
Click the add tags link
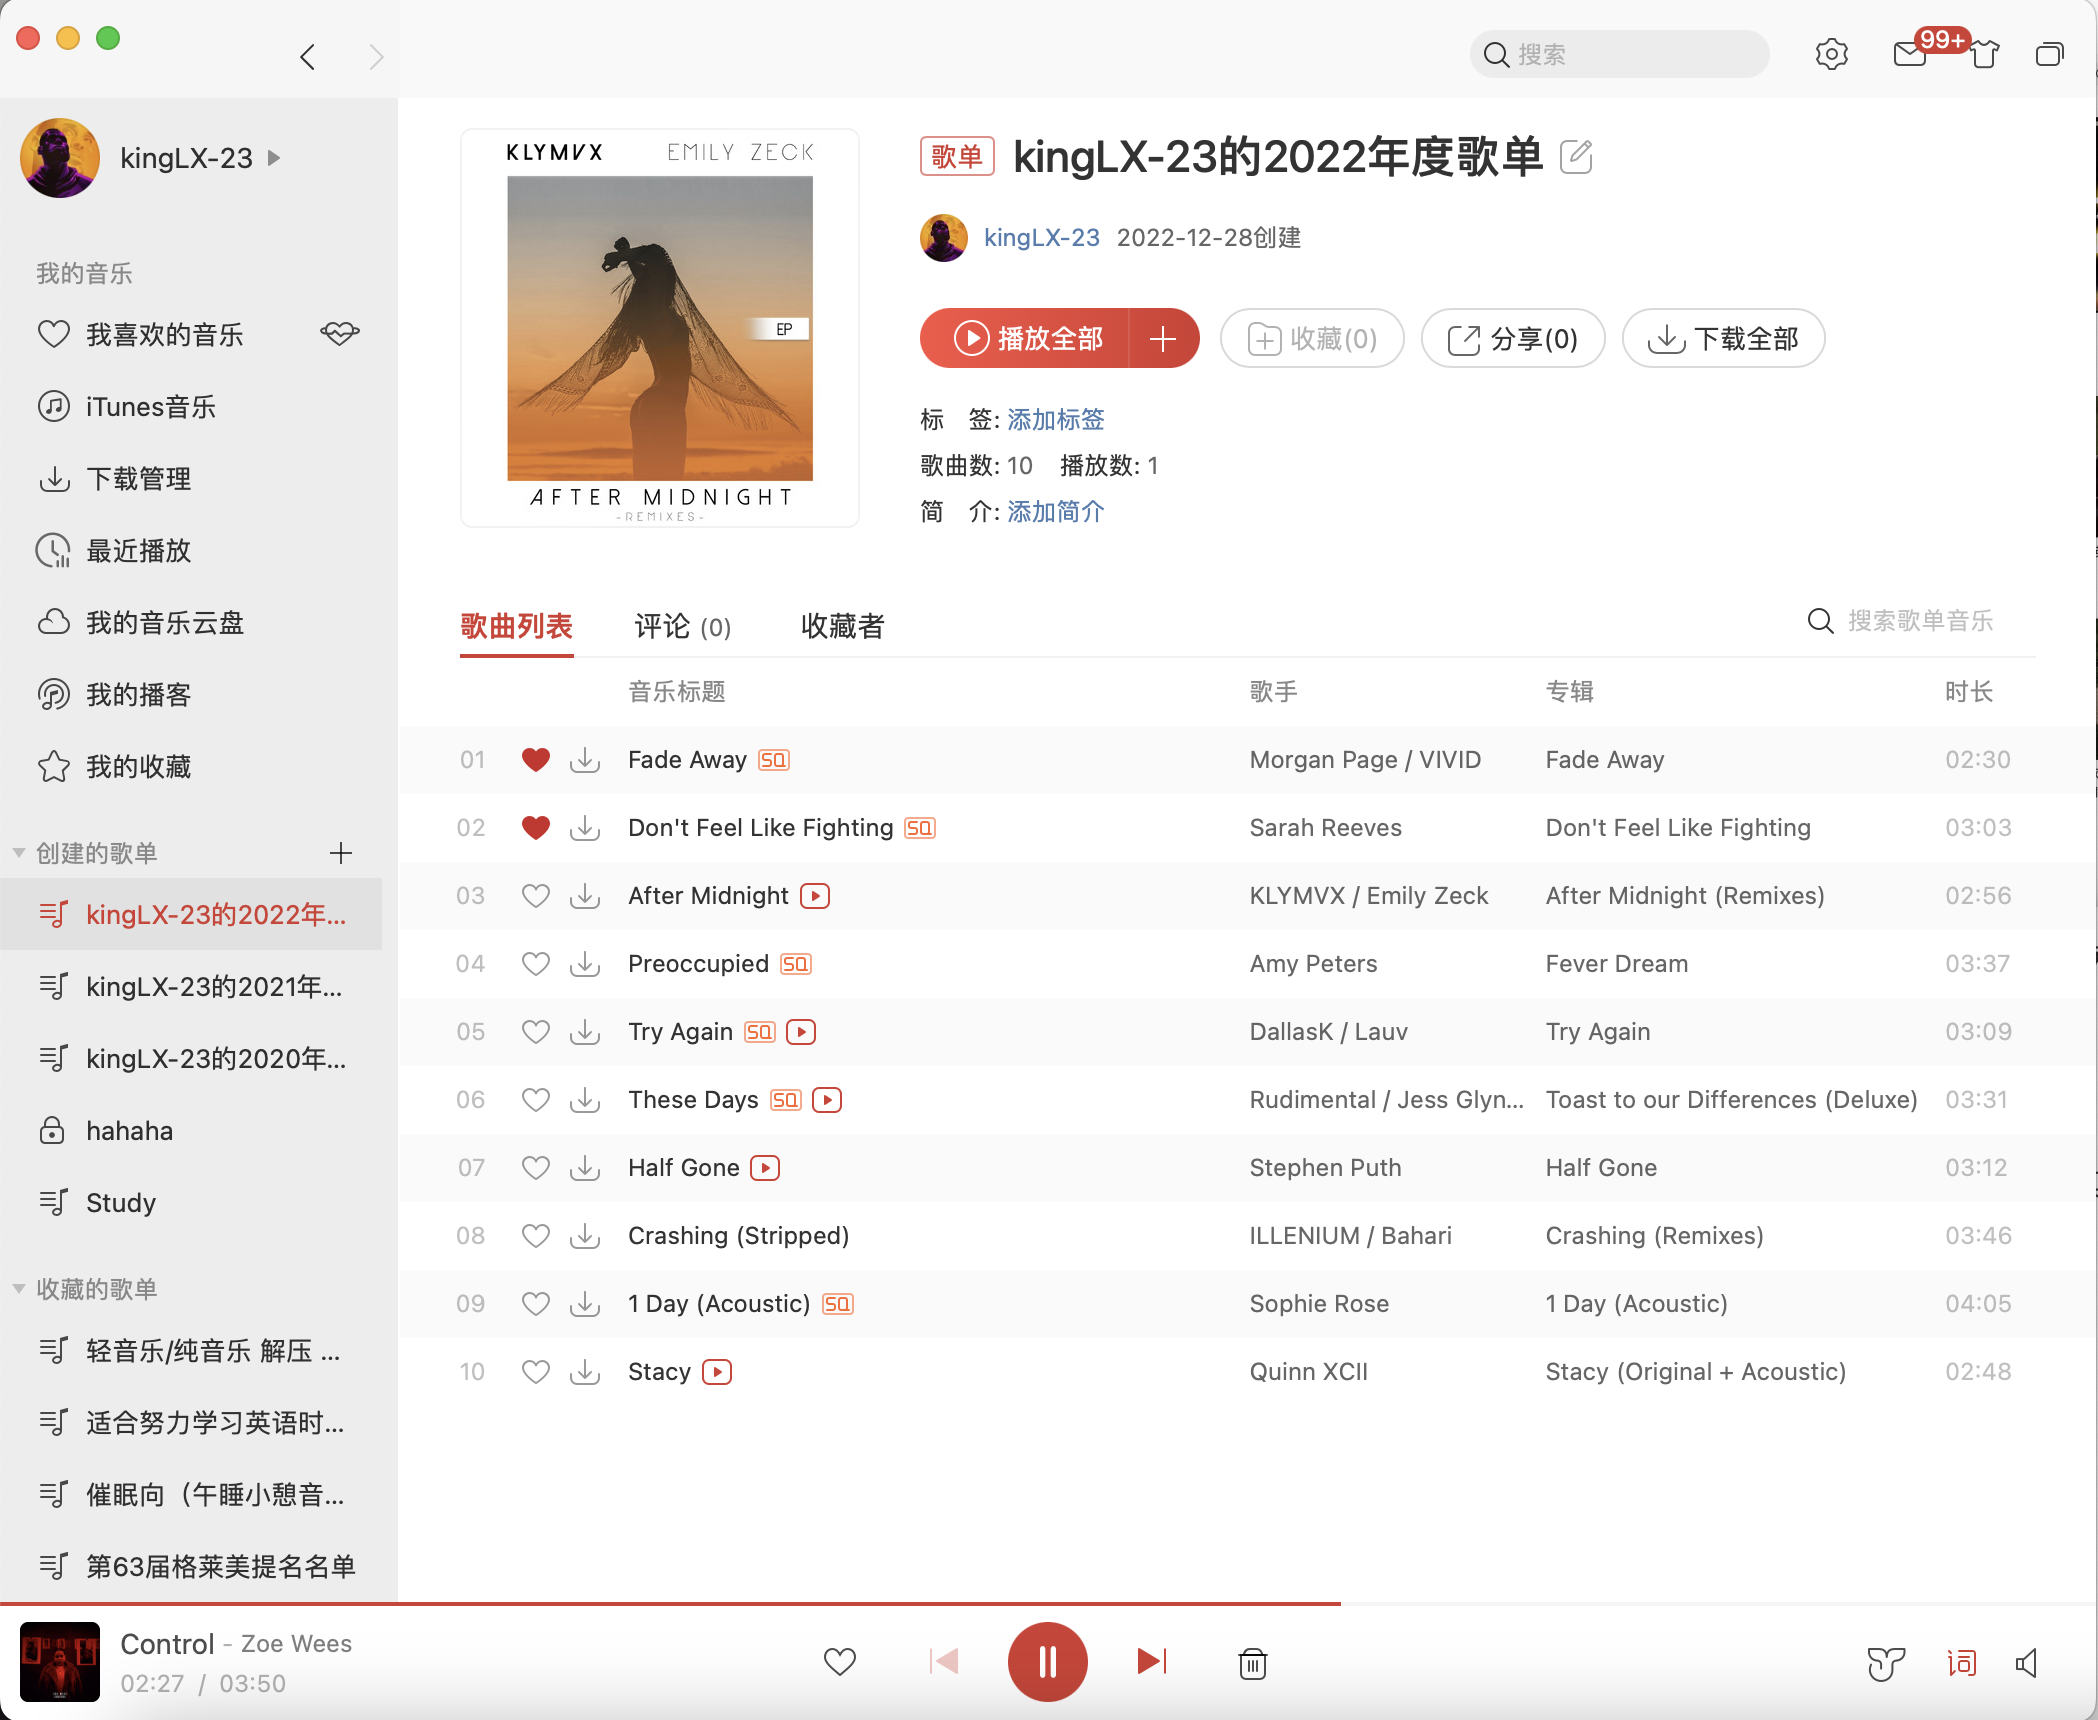tap(1055, 420)
